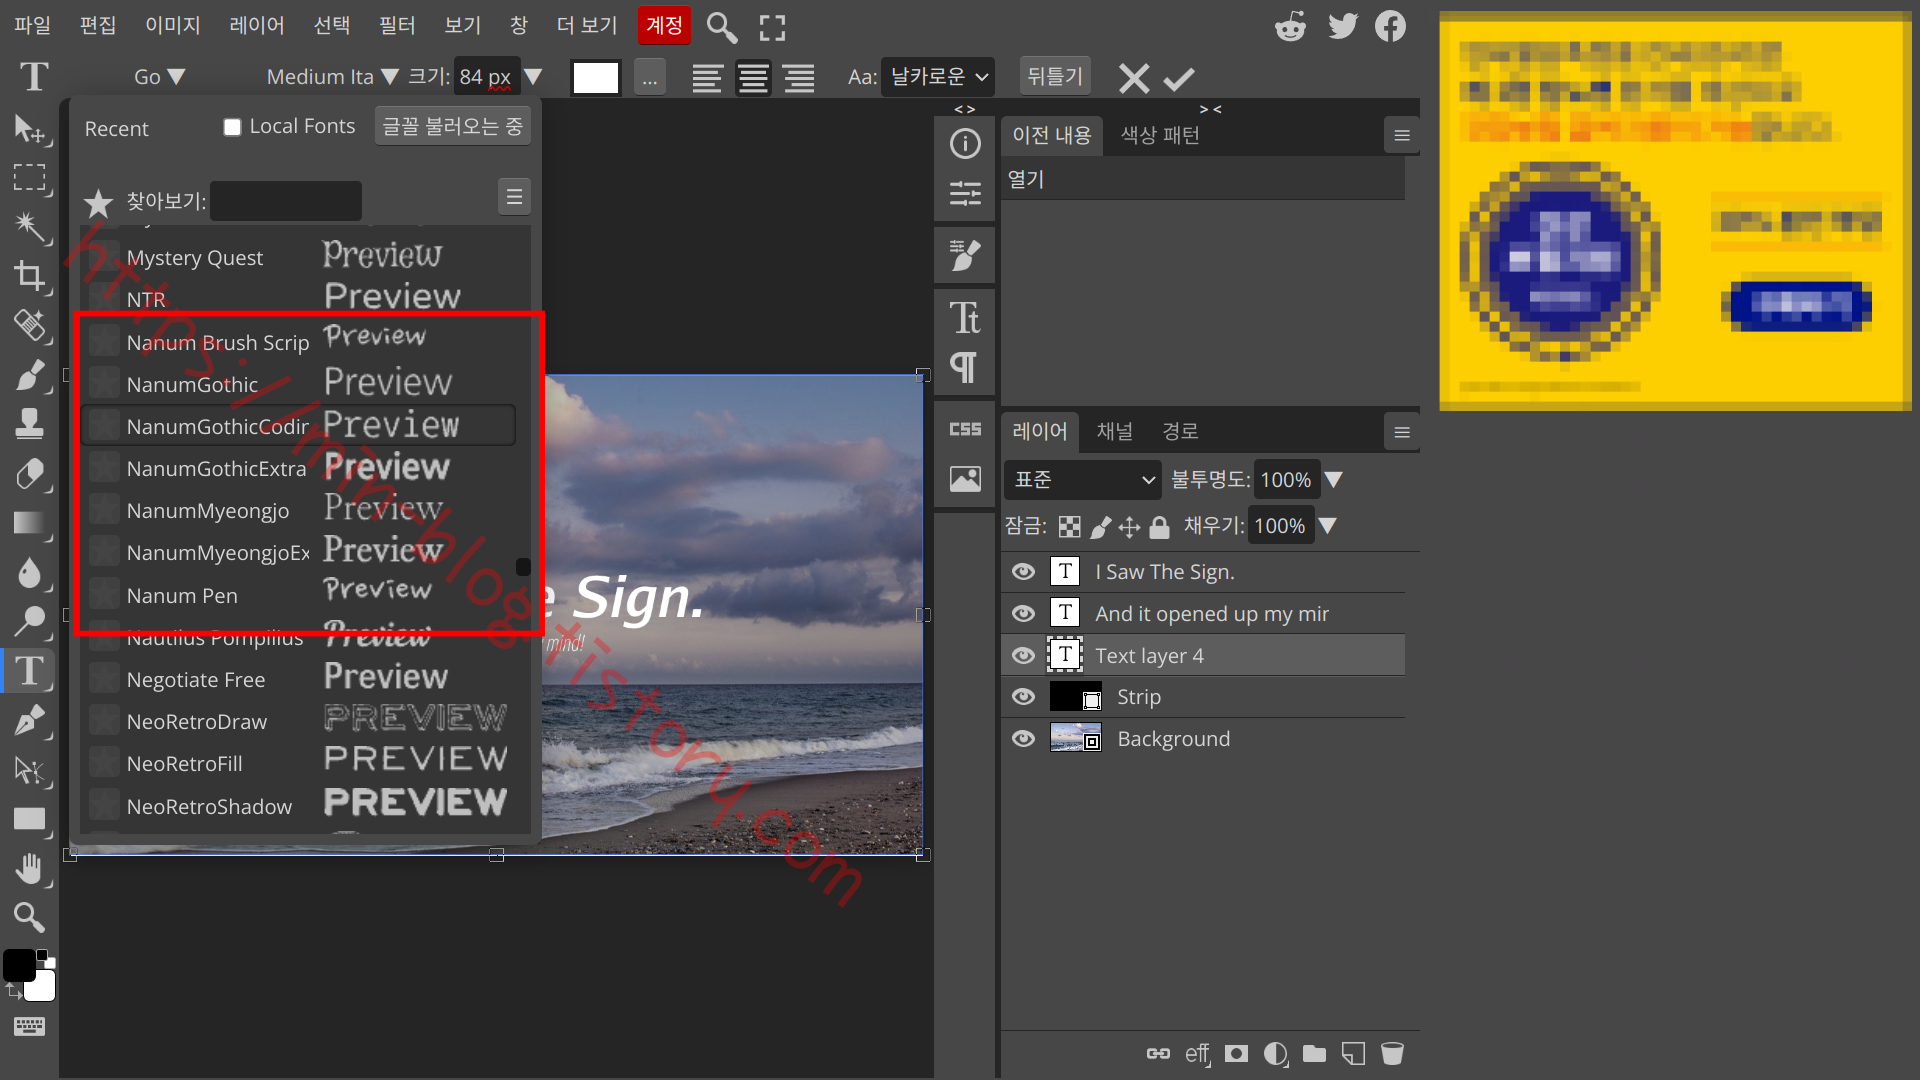This screenshot has height=1080, width=1920.
Task: Hide the 'I Saw The Sign.' layer
Action: pos(1023,571)
